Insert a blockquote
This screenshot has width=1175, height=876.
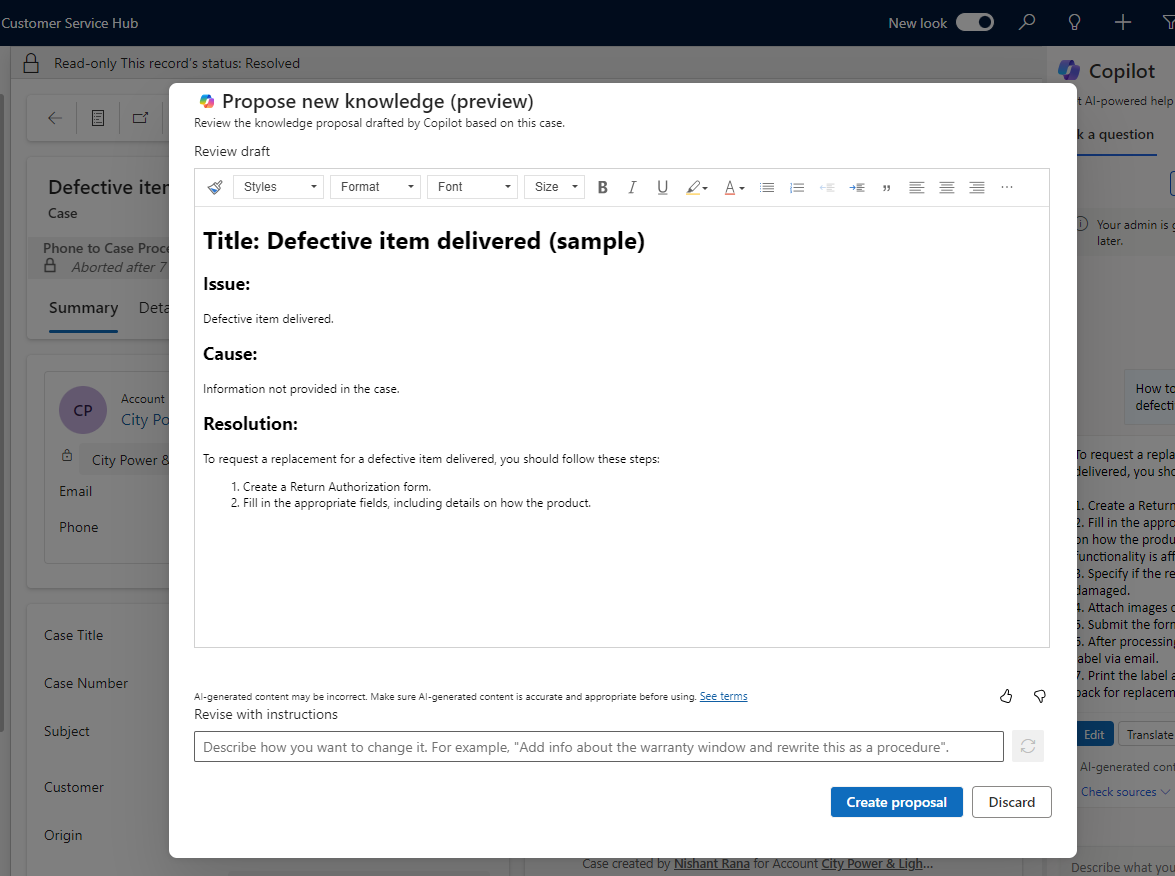click(x=886, y=187)
